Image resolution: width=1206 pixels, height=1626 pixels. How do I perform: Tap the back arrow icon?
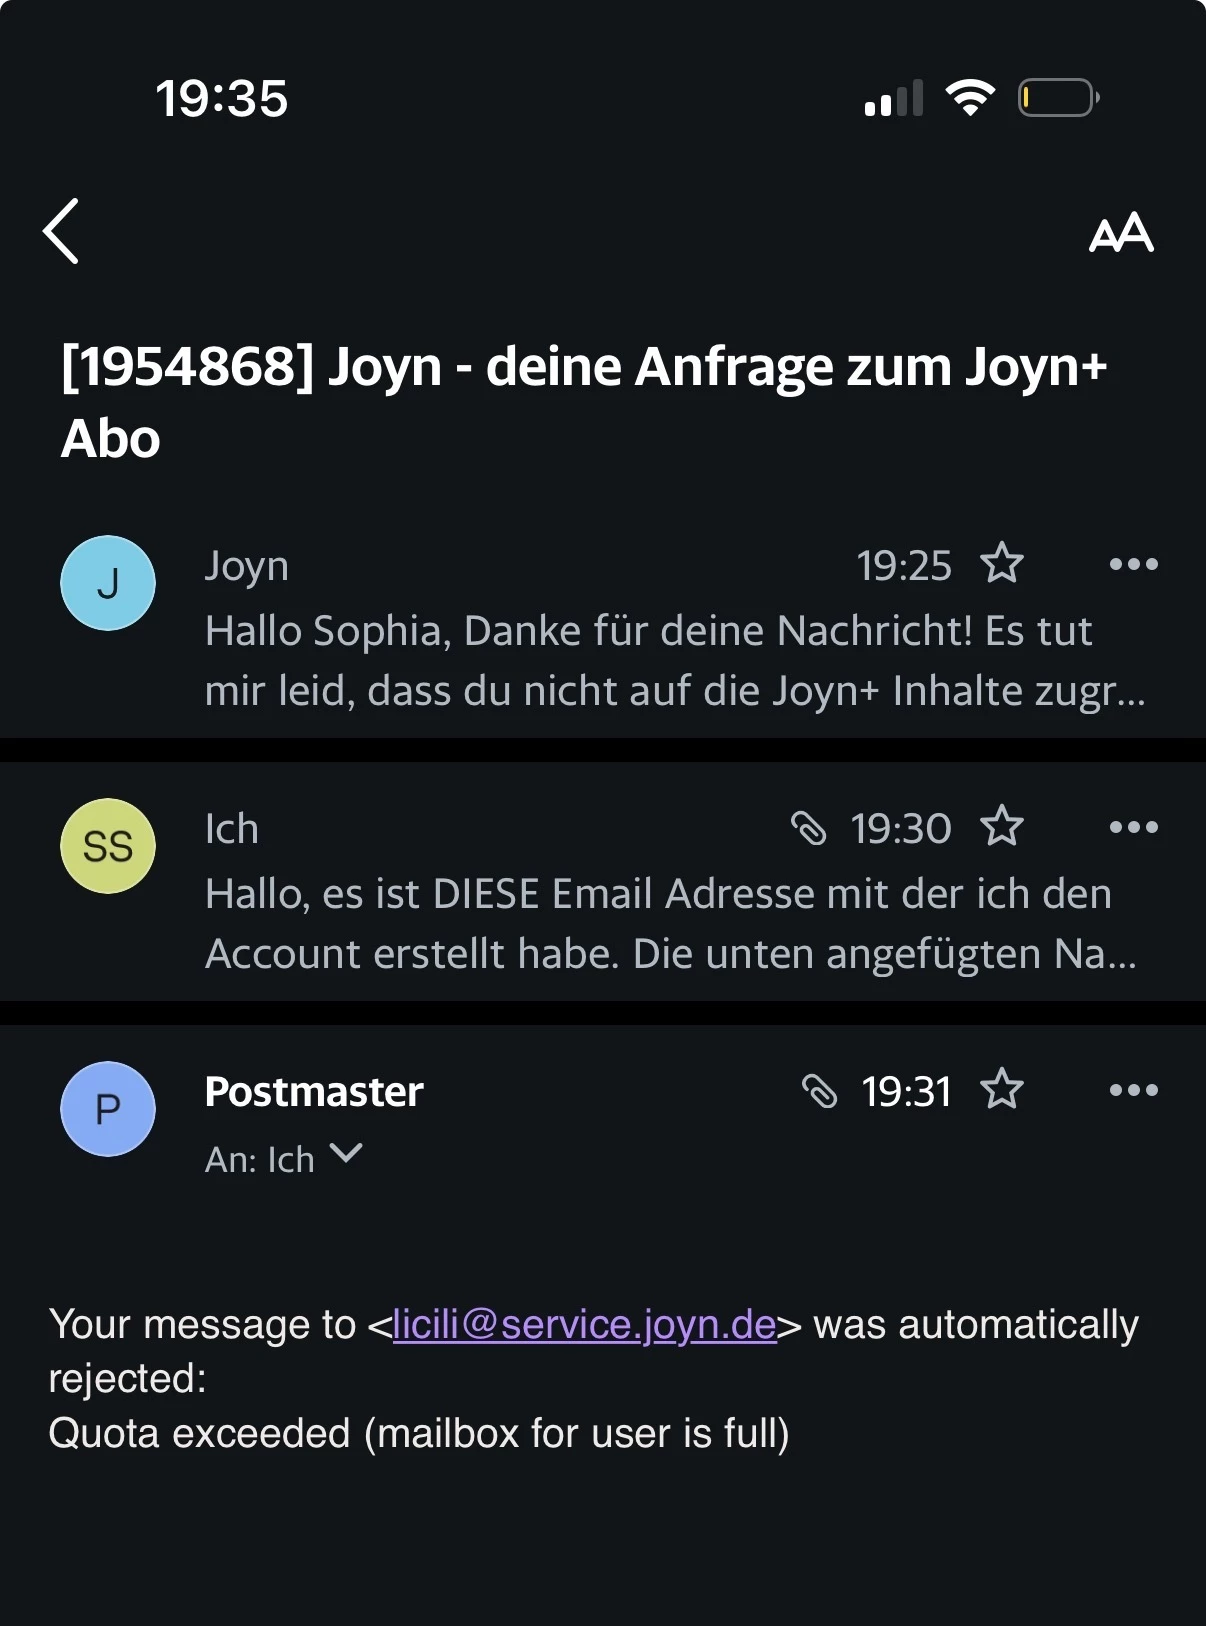(x=61, y=231)
